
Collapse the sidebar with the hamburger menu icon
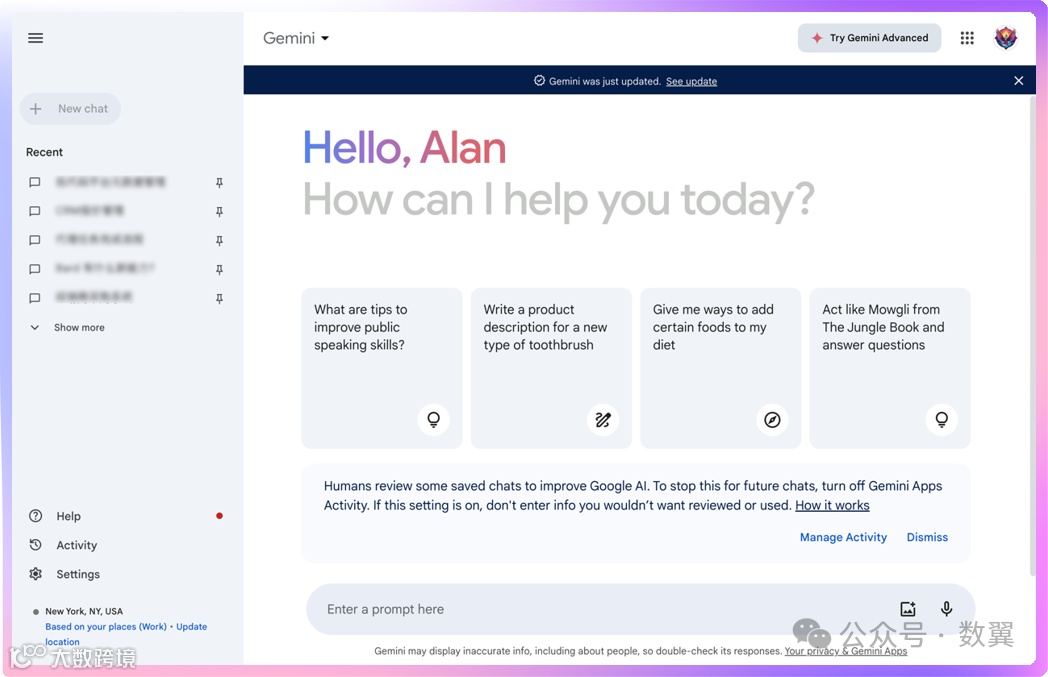click(35, 38)
